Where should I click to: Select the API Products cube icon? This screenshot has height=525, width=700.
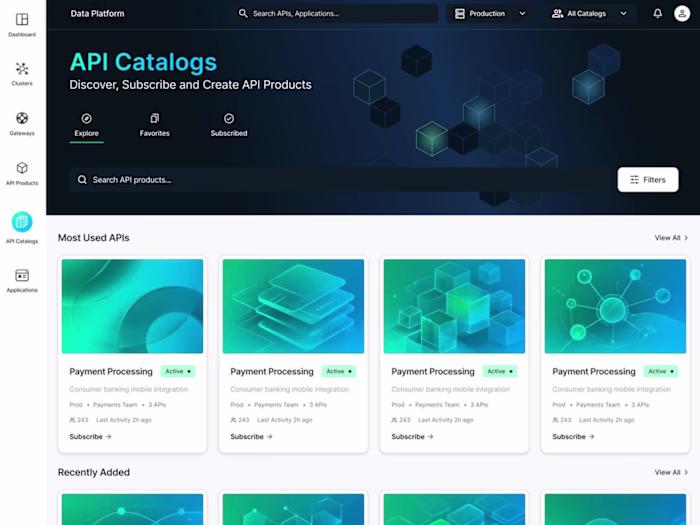[22, 168]
